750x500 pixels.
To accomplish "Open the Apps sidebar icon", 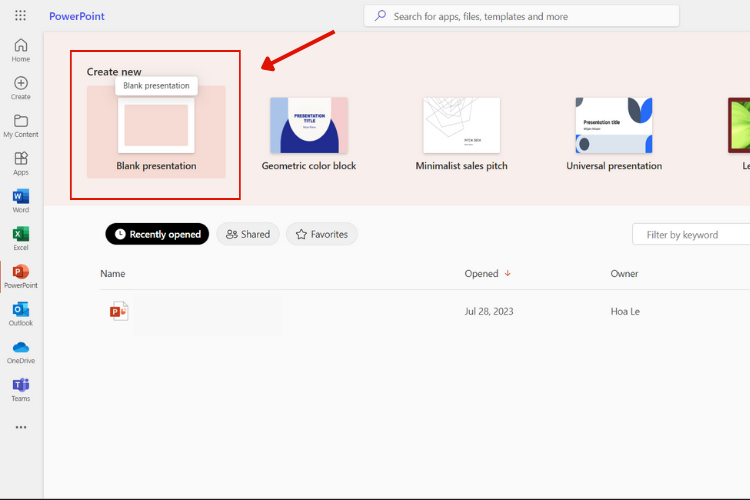I will point(21,164).
